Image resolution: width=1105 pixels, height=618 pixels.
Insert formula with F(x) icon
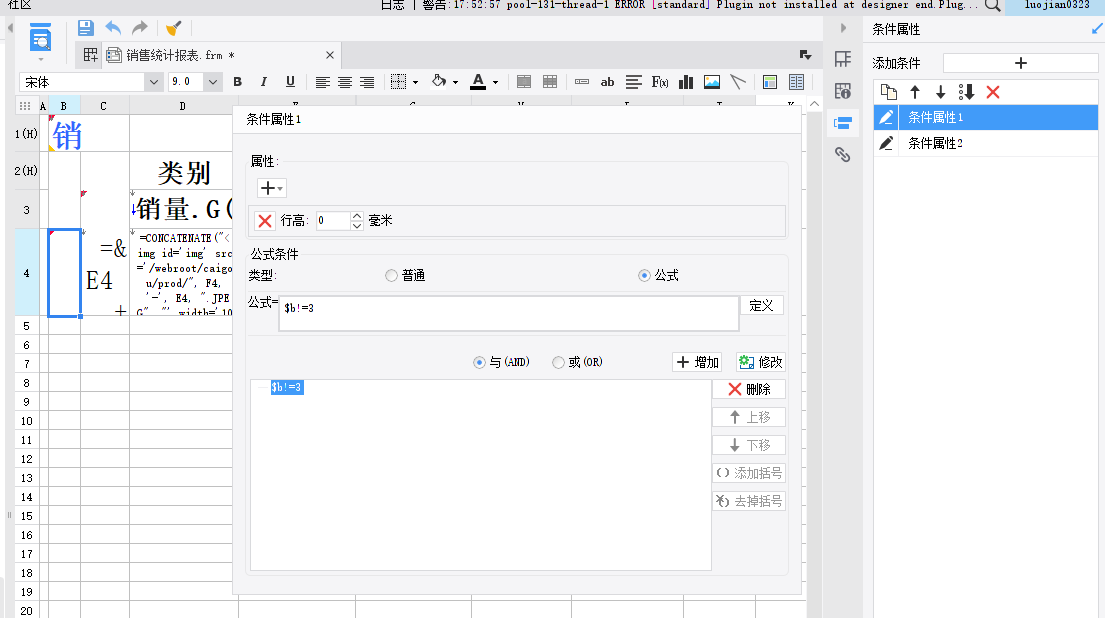660,82
